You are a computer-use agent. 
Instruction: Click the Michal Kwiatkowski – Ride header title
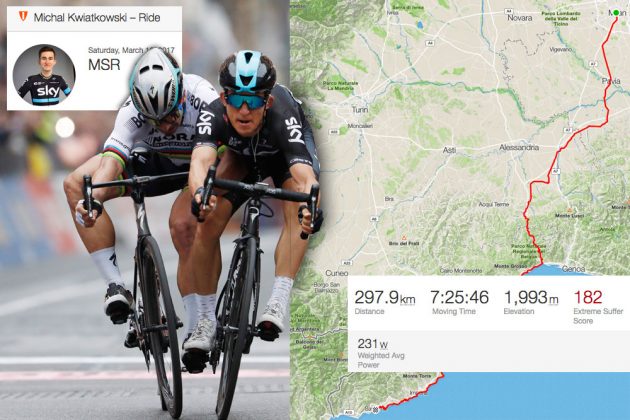point(97,18)
